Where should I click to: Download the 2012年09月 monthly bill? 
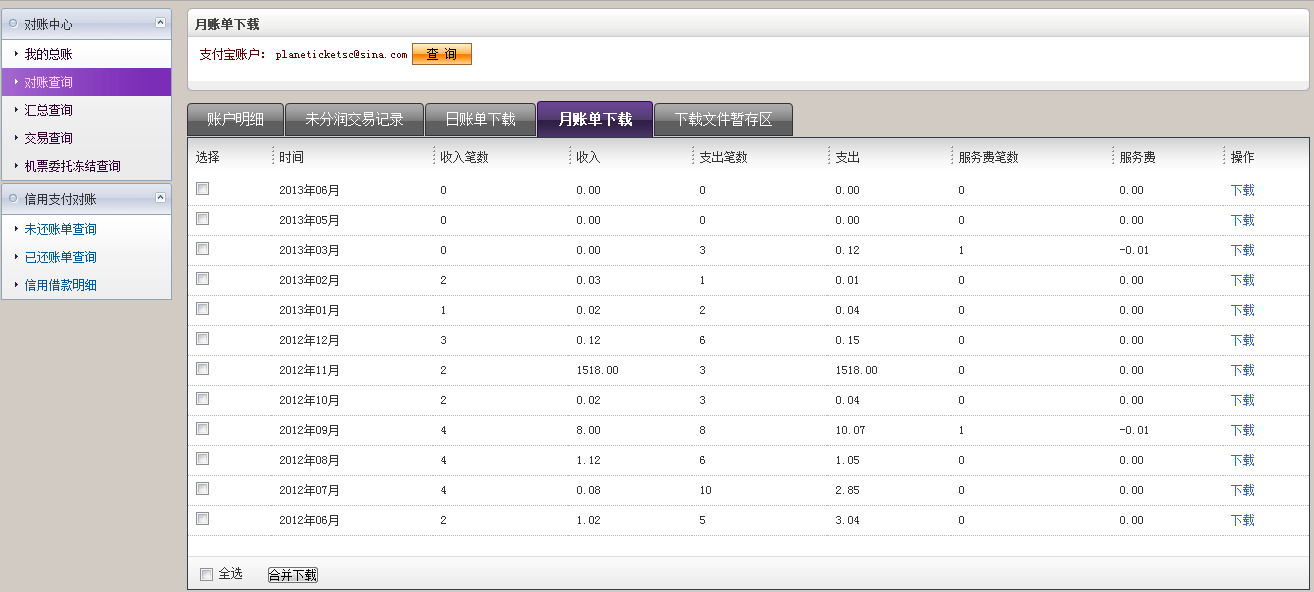pyautogui.click(x=1242, y=430)
